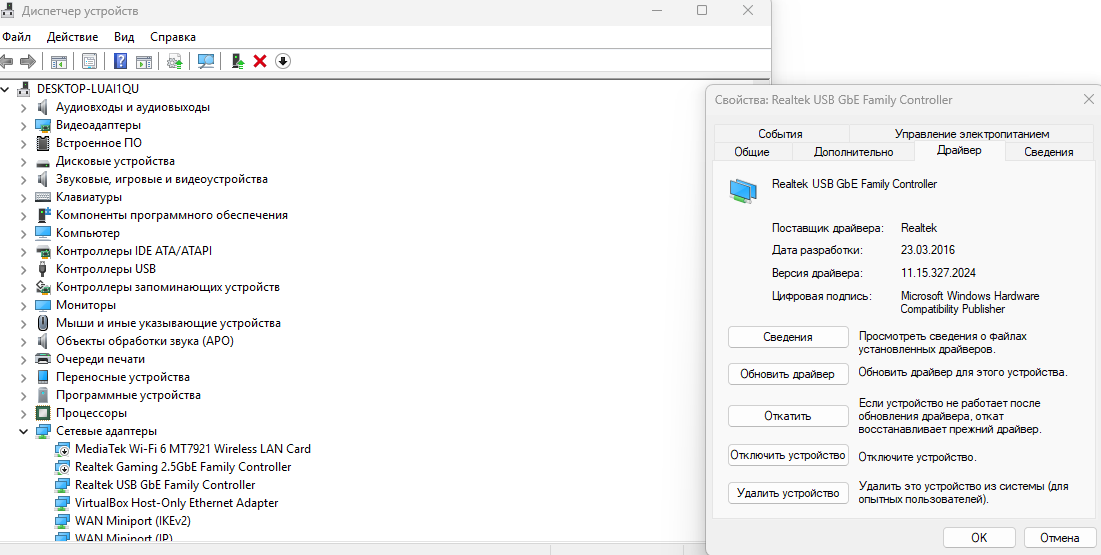Select VirtualBox Host-Only Ethernet Adapter

[x=176, y=503]
